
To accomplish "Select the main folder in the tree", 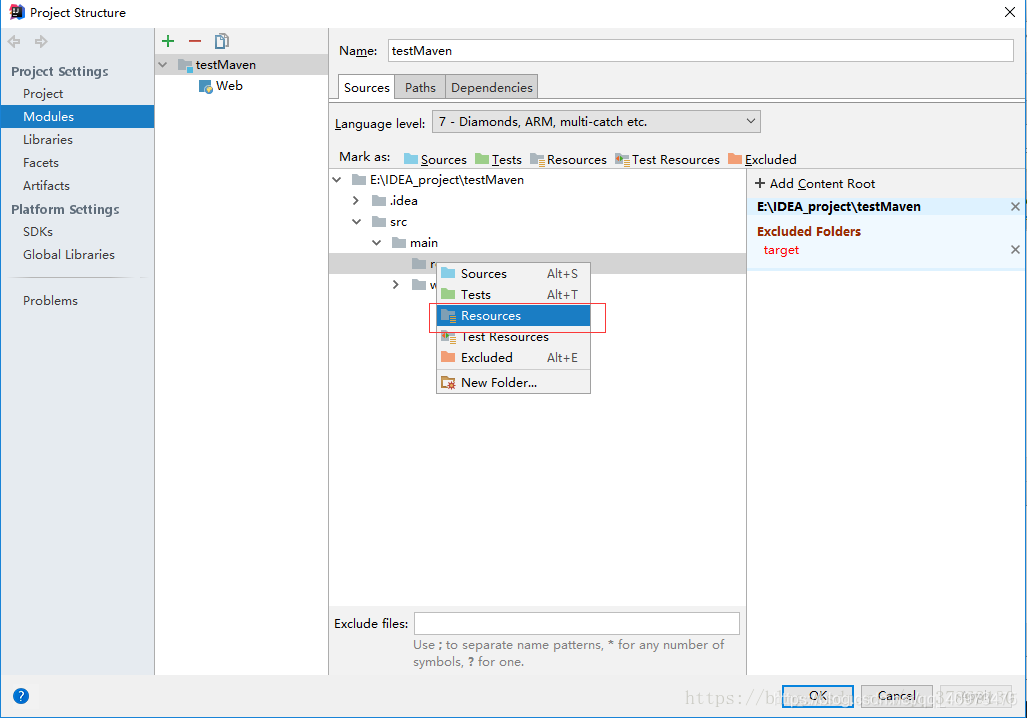I will pos(424,242).
